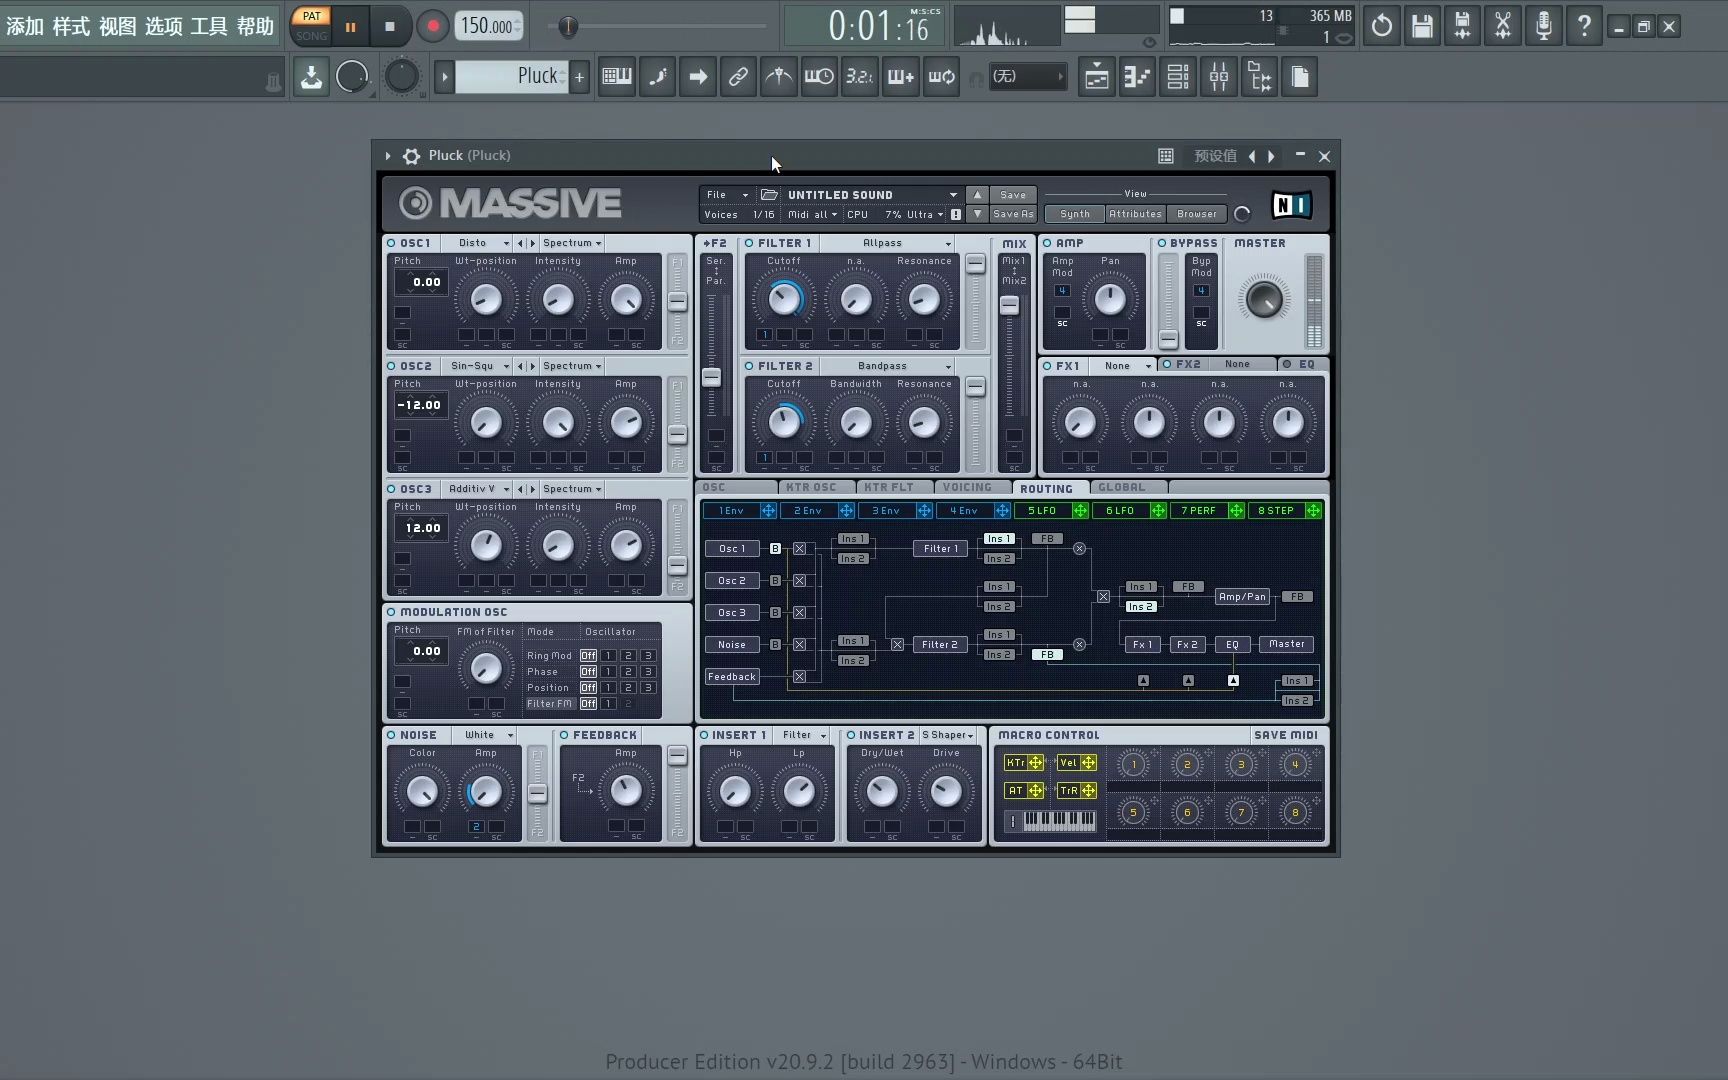
Task: Click the 5 LFO move cross icon
Action: click(x=1080, y=511)
